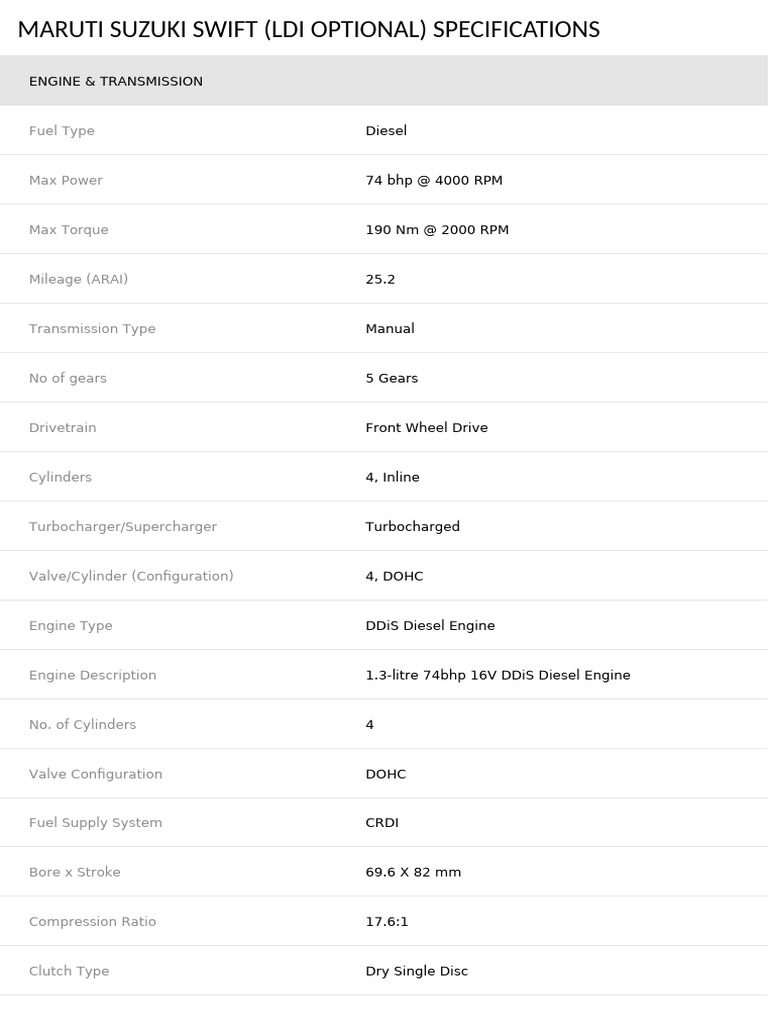Click the 74 bhp @ 4000 RPM value
The image size is (768, 1024).
(434, 180)
